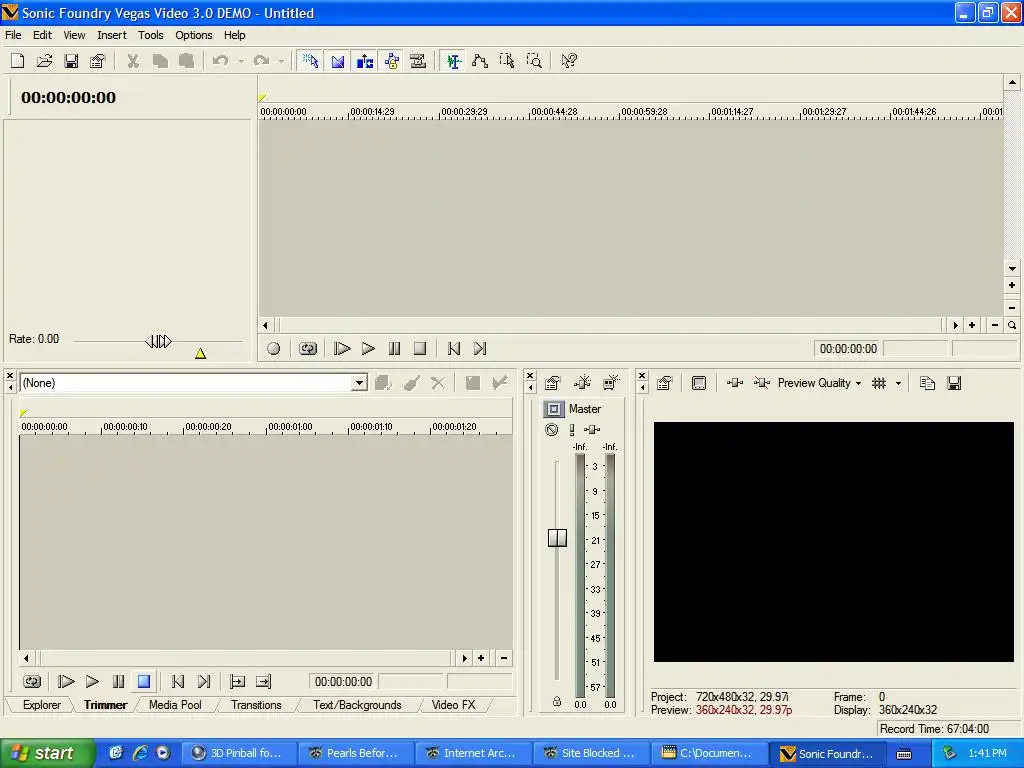Mute the Master bus

pyautogui.click(x=552, y=429)
